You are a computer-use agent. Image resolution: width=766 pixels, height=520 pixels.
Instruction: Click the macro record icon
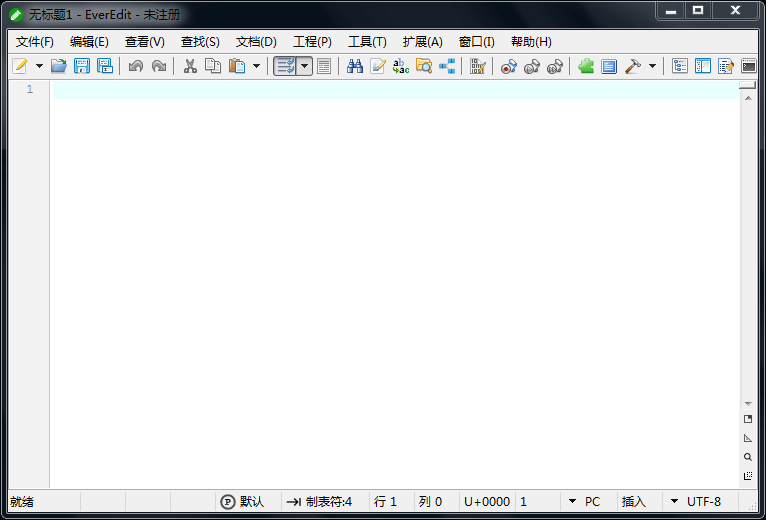click(509, 66)
